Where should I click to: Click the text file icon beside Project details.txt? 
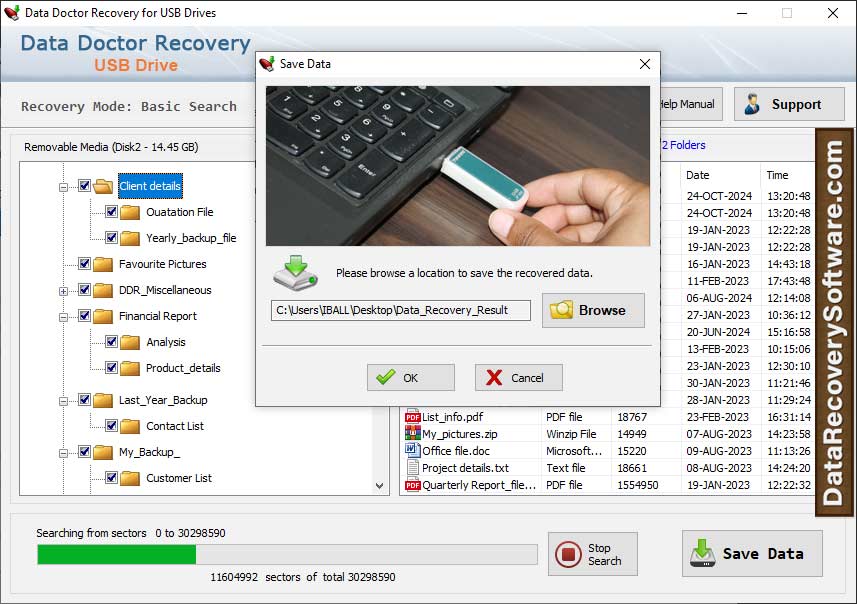412,468
